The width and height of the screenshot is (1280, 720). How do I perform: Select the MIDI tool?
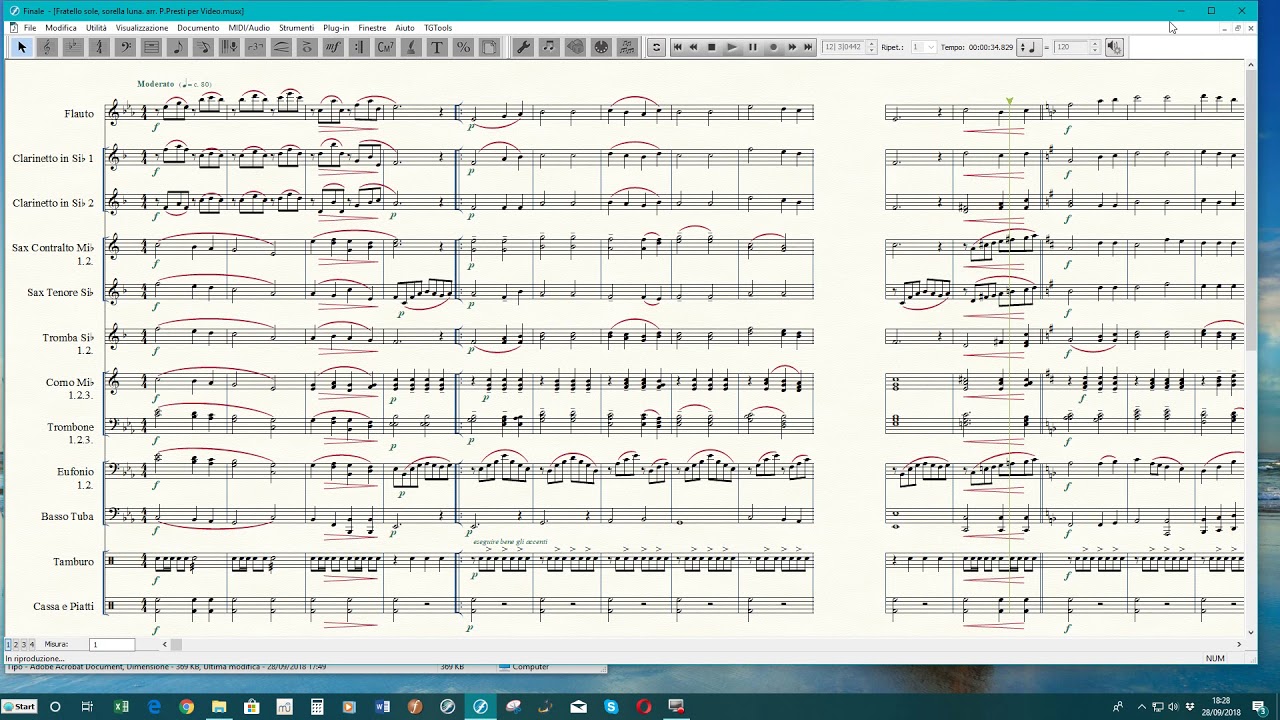pyautogui.click(x=601, y=47)
